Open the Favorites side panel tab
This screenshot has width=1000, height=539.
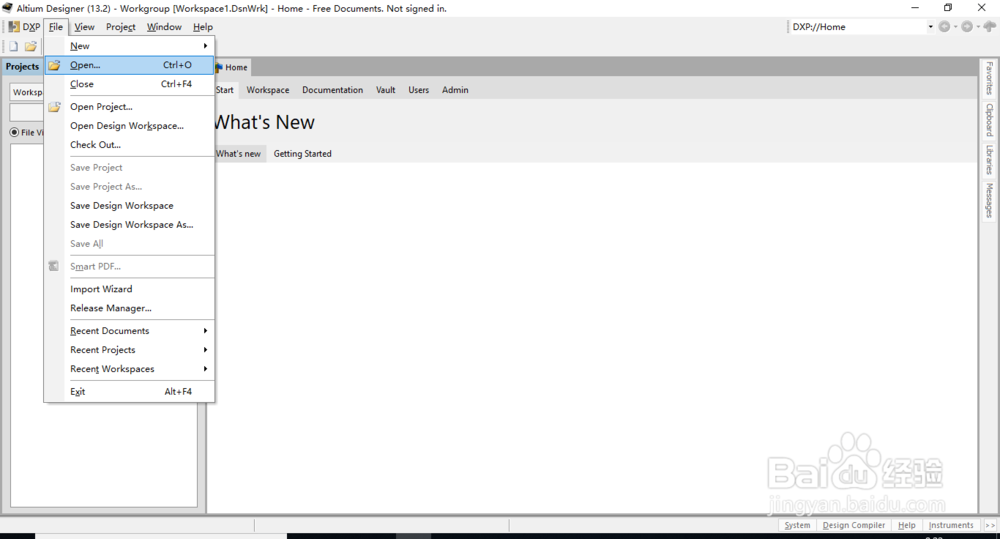click(989, 78)
